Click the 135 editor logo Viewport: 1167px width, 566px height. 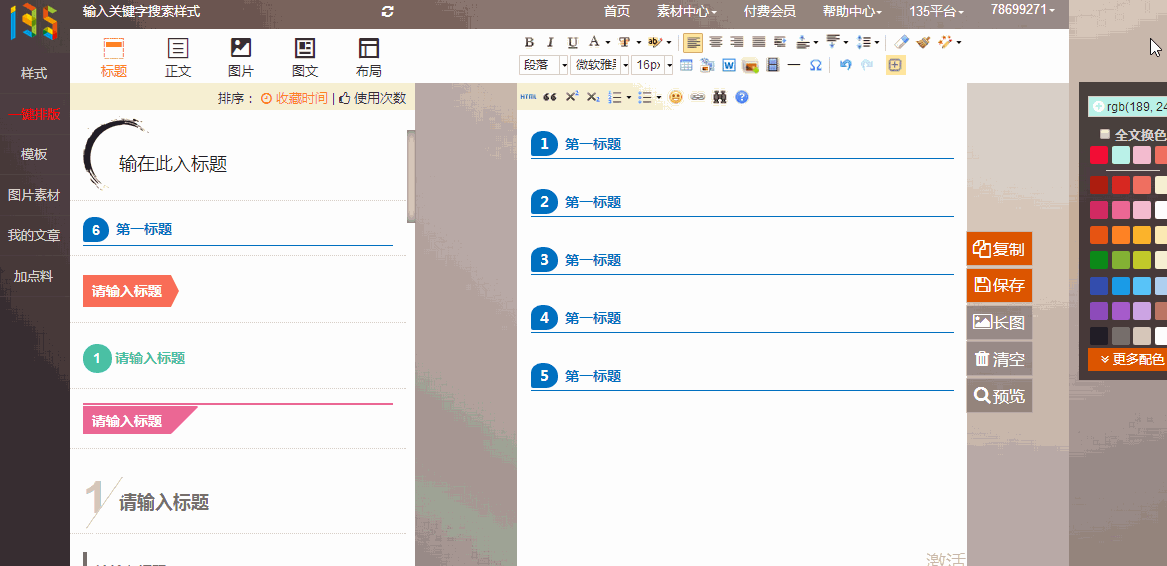(x=33, y=22)
